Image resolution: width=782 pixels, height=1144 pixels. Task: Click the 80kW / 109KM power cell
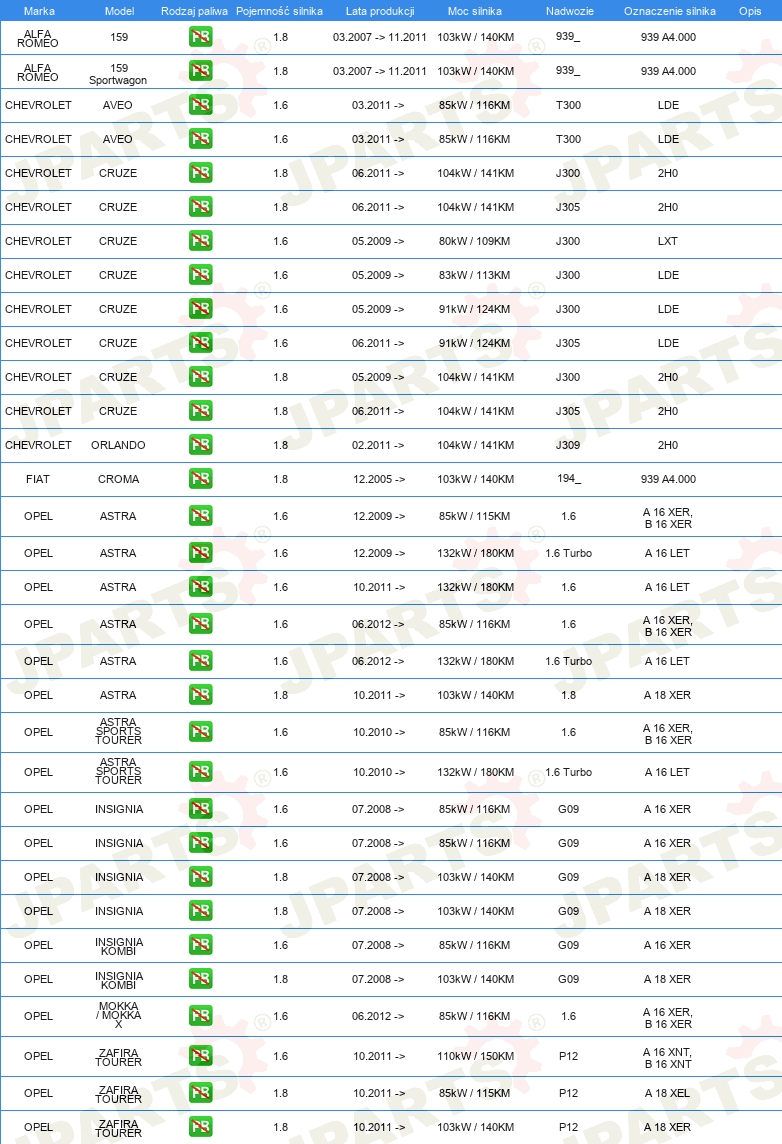coord(474,241)
